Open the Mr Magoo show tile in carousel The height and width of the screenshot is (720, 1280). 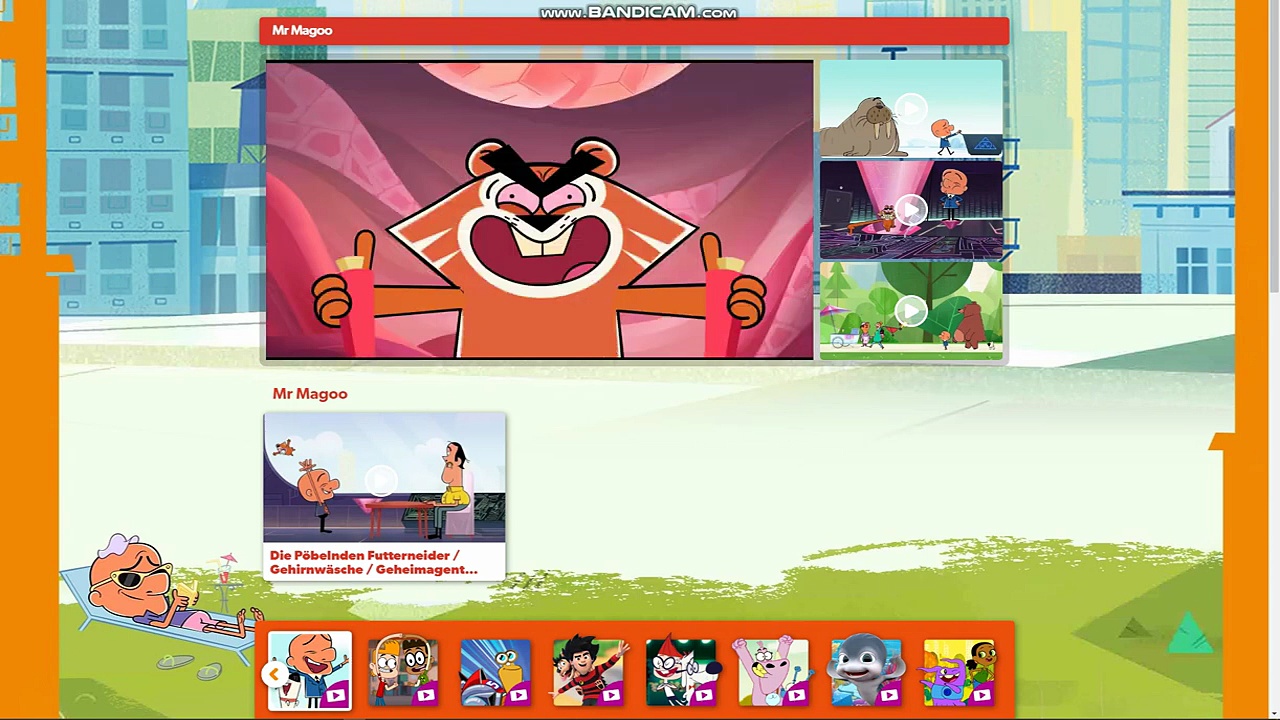[309, 670]
